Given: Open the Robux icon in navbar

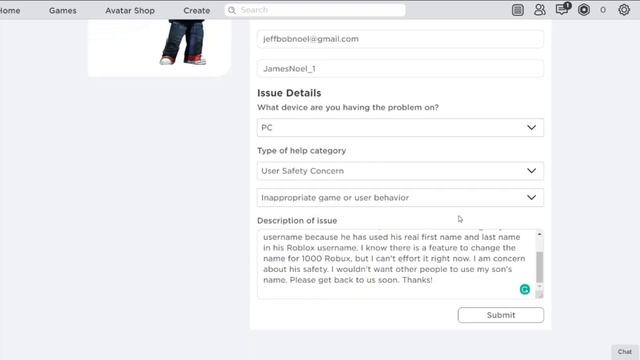Looking at the screenshot, I should click(584, 10).
